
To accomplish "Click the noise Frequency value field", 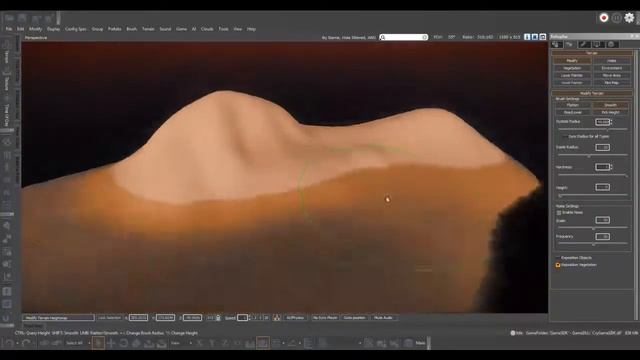I will 602,236.
